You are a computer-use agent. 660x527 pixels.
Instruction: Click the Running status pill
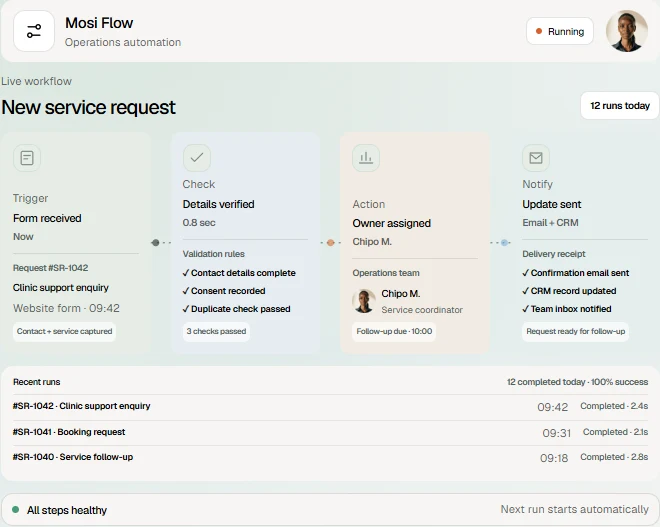tap(559, 31)
